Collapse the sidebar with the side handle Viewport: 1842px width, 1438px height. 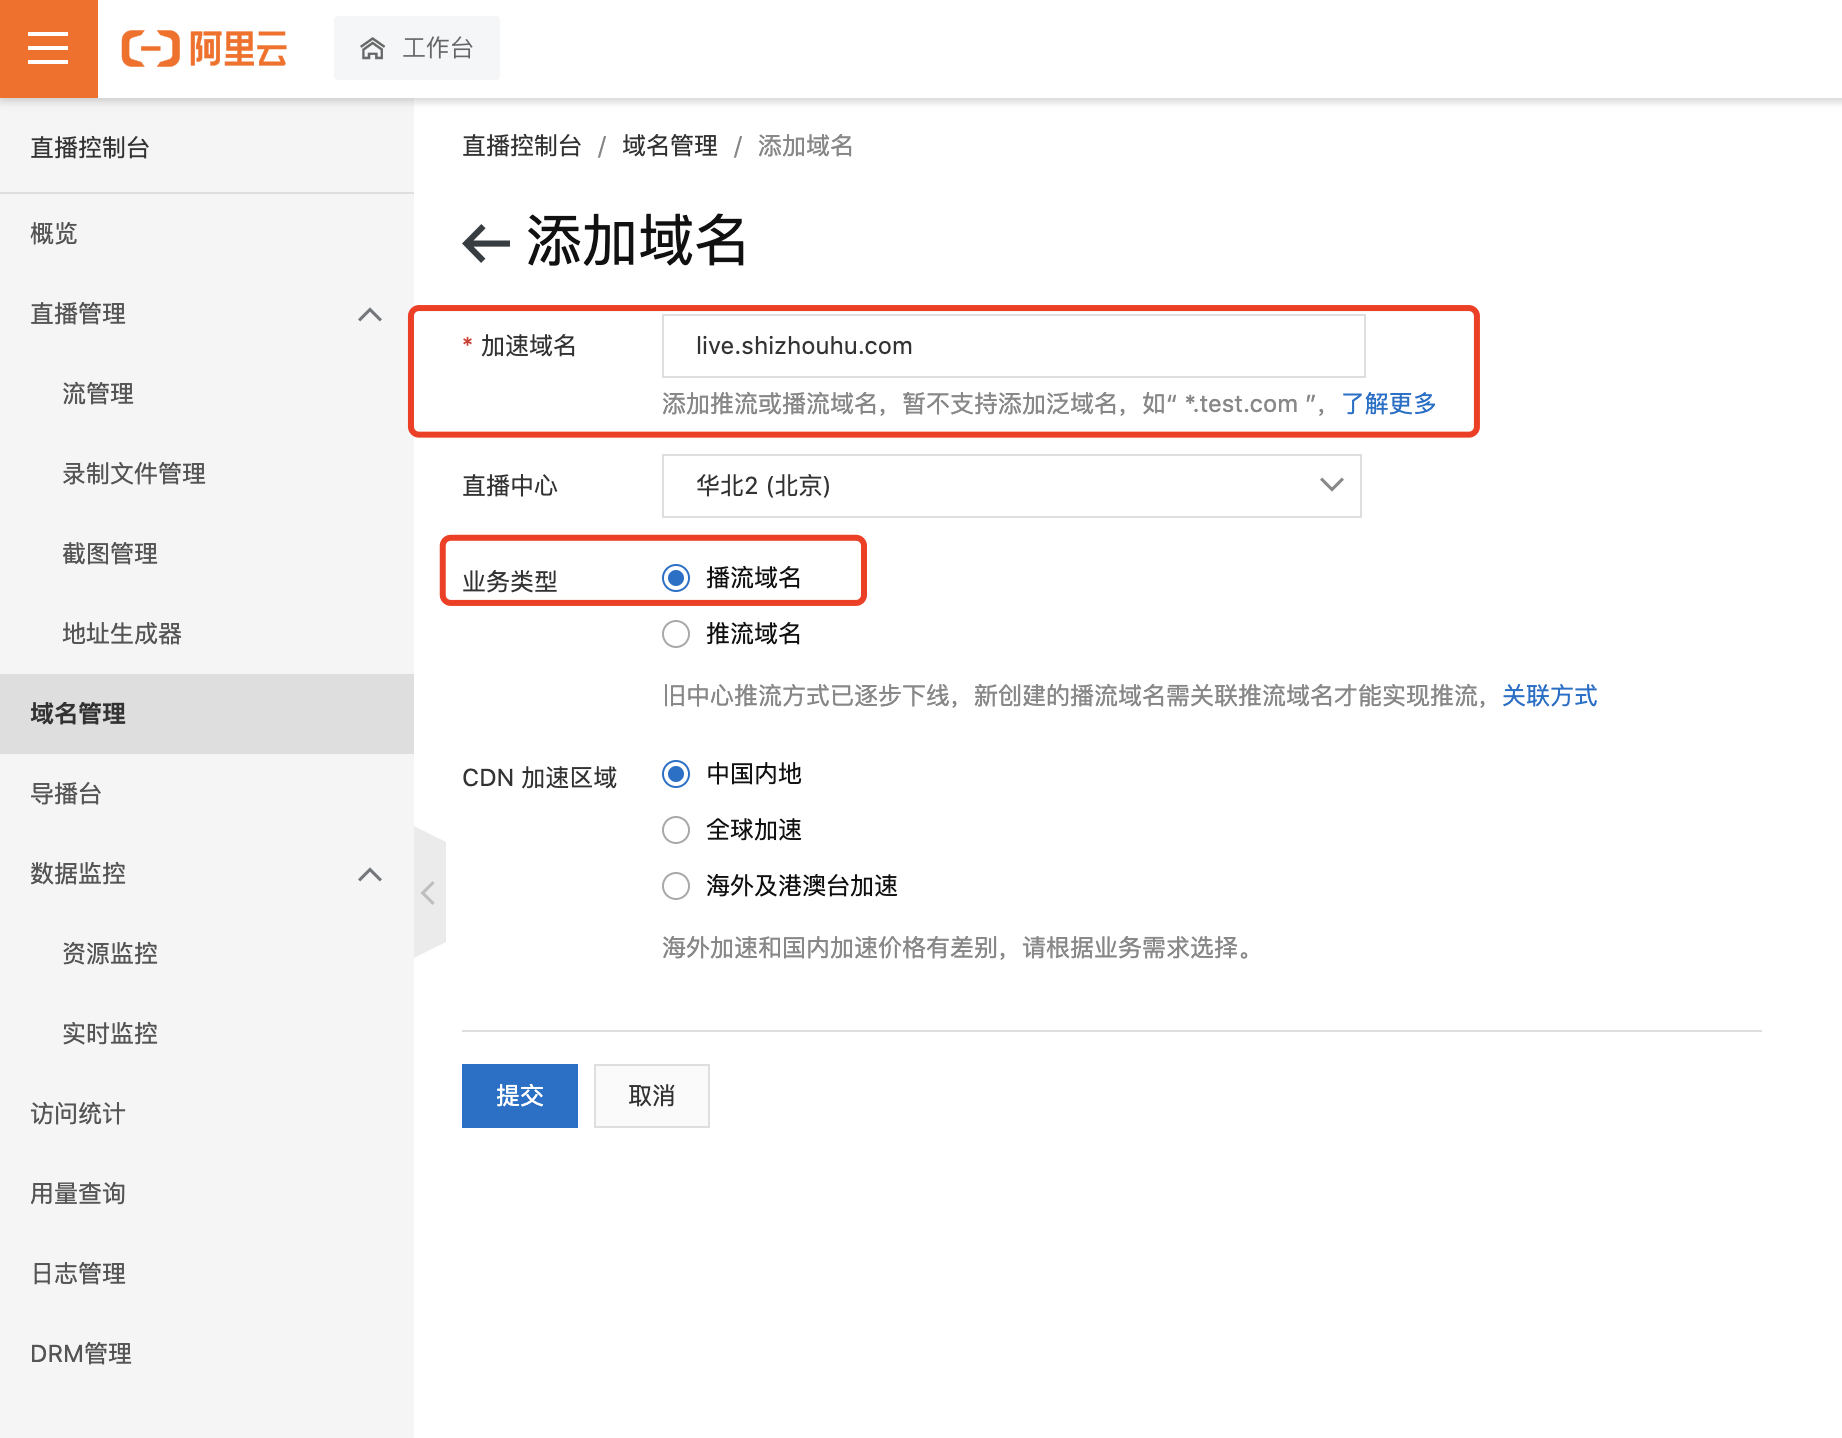click(x=428, y=892)
